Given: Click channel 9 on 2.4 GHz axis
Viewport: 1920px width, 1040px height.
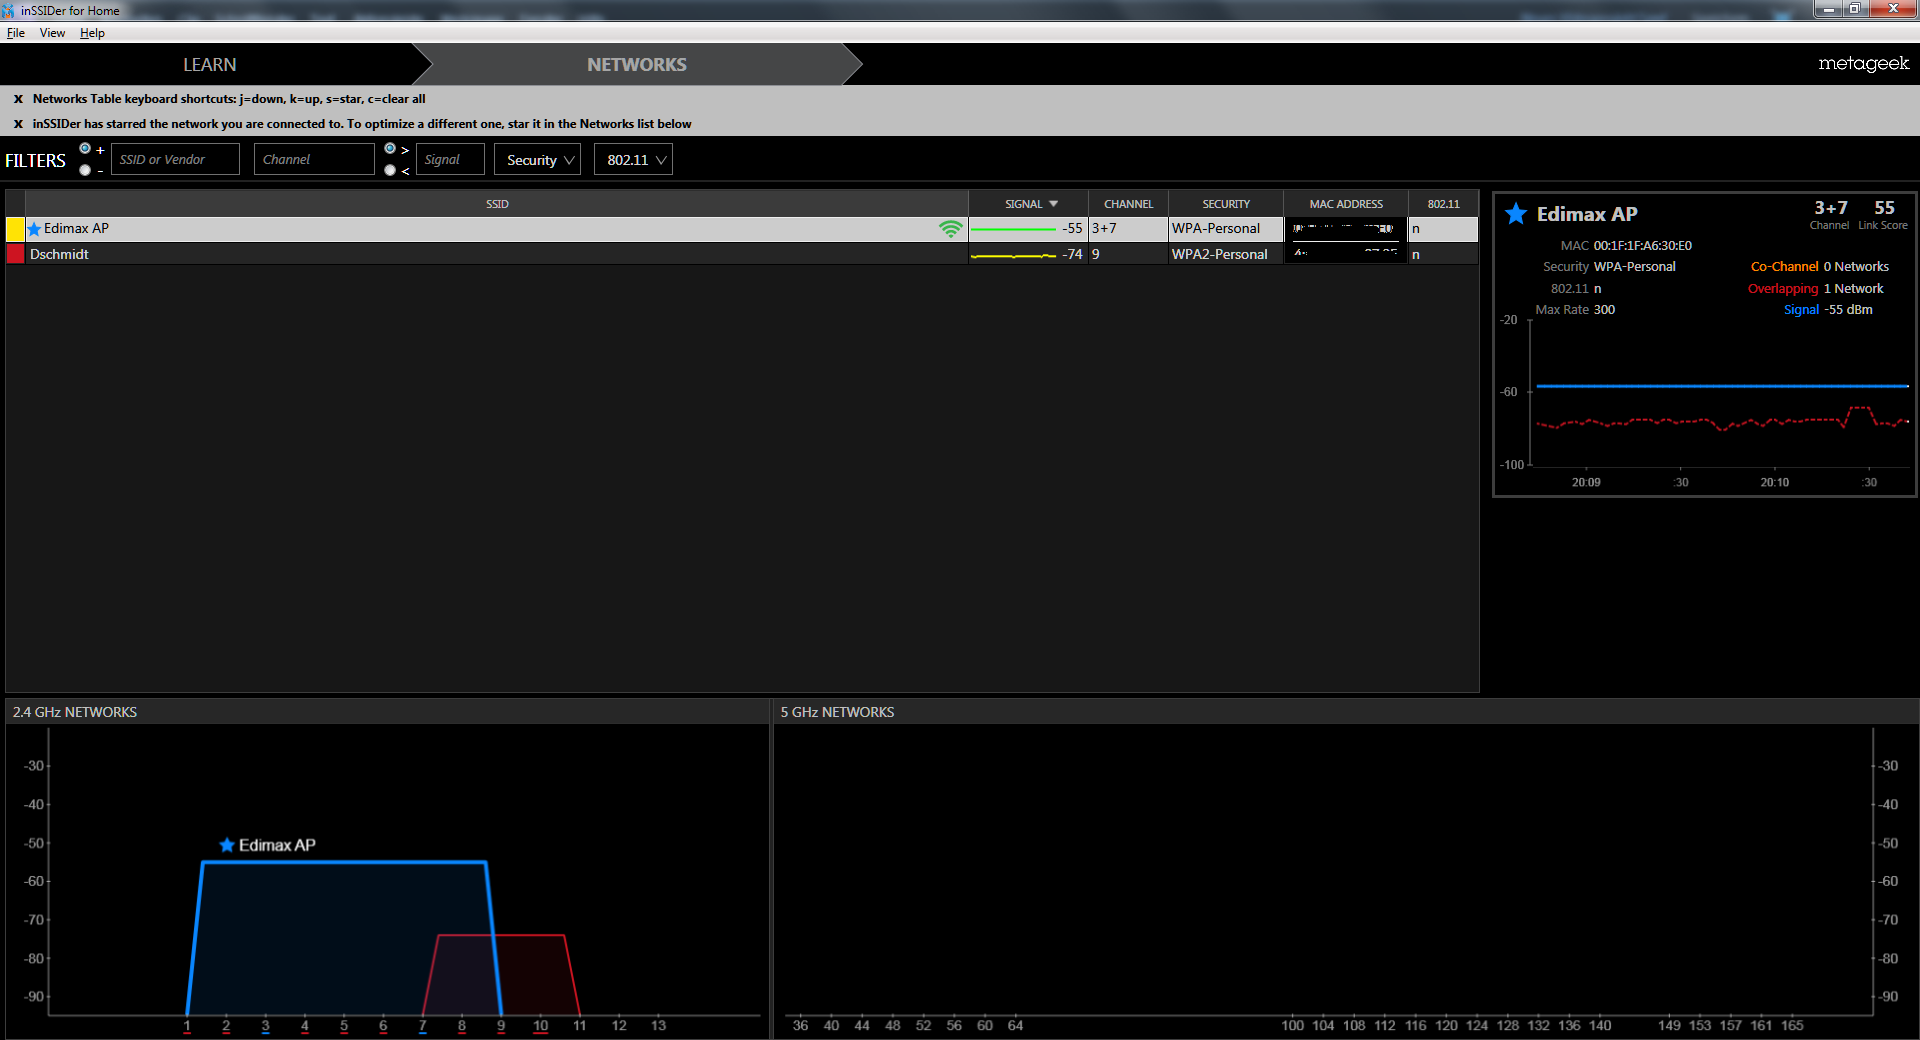Looking at the screenshot, I should point(501,1026).
